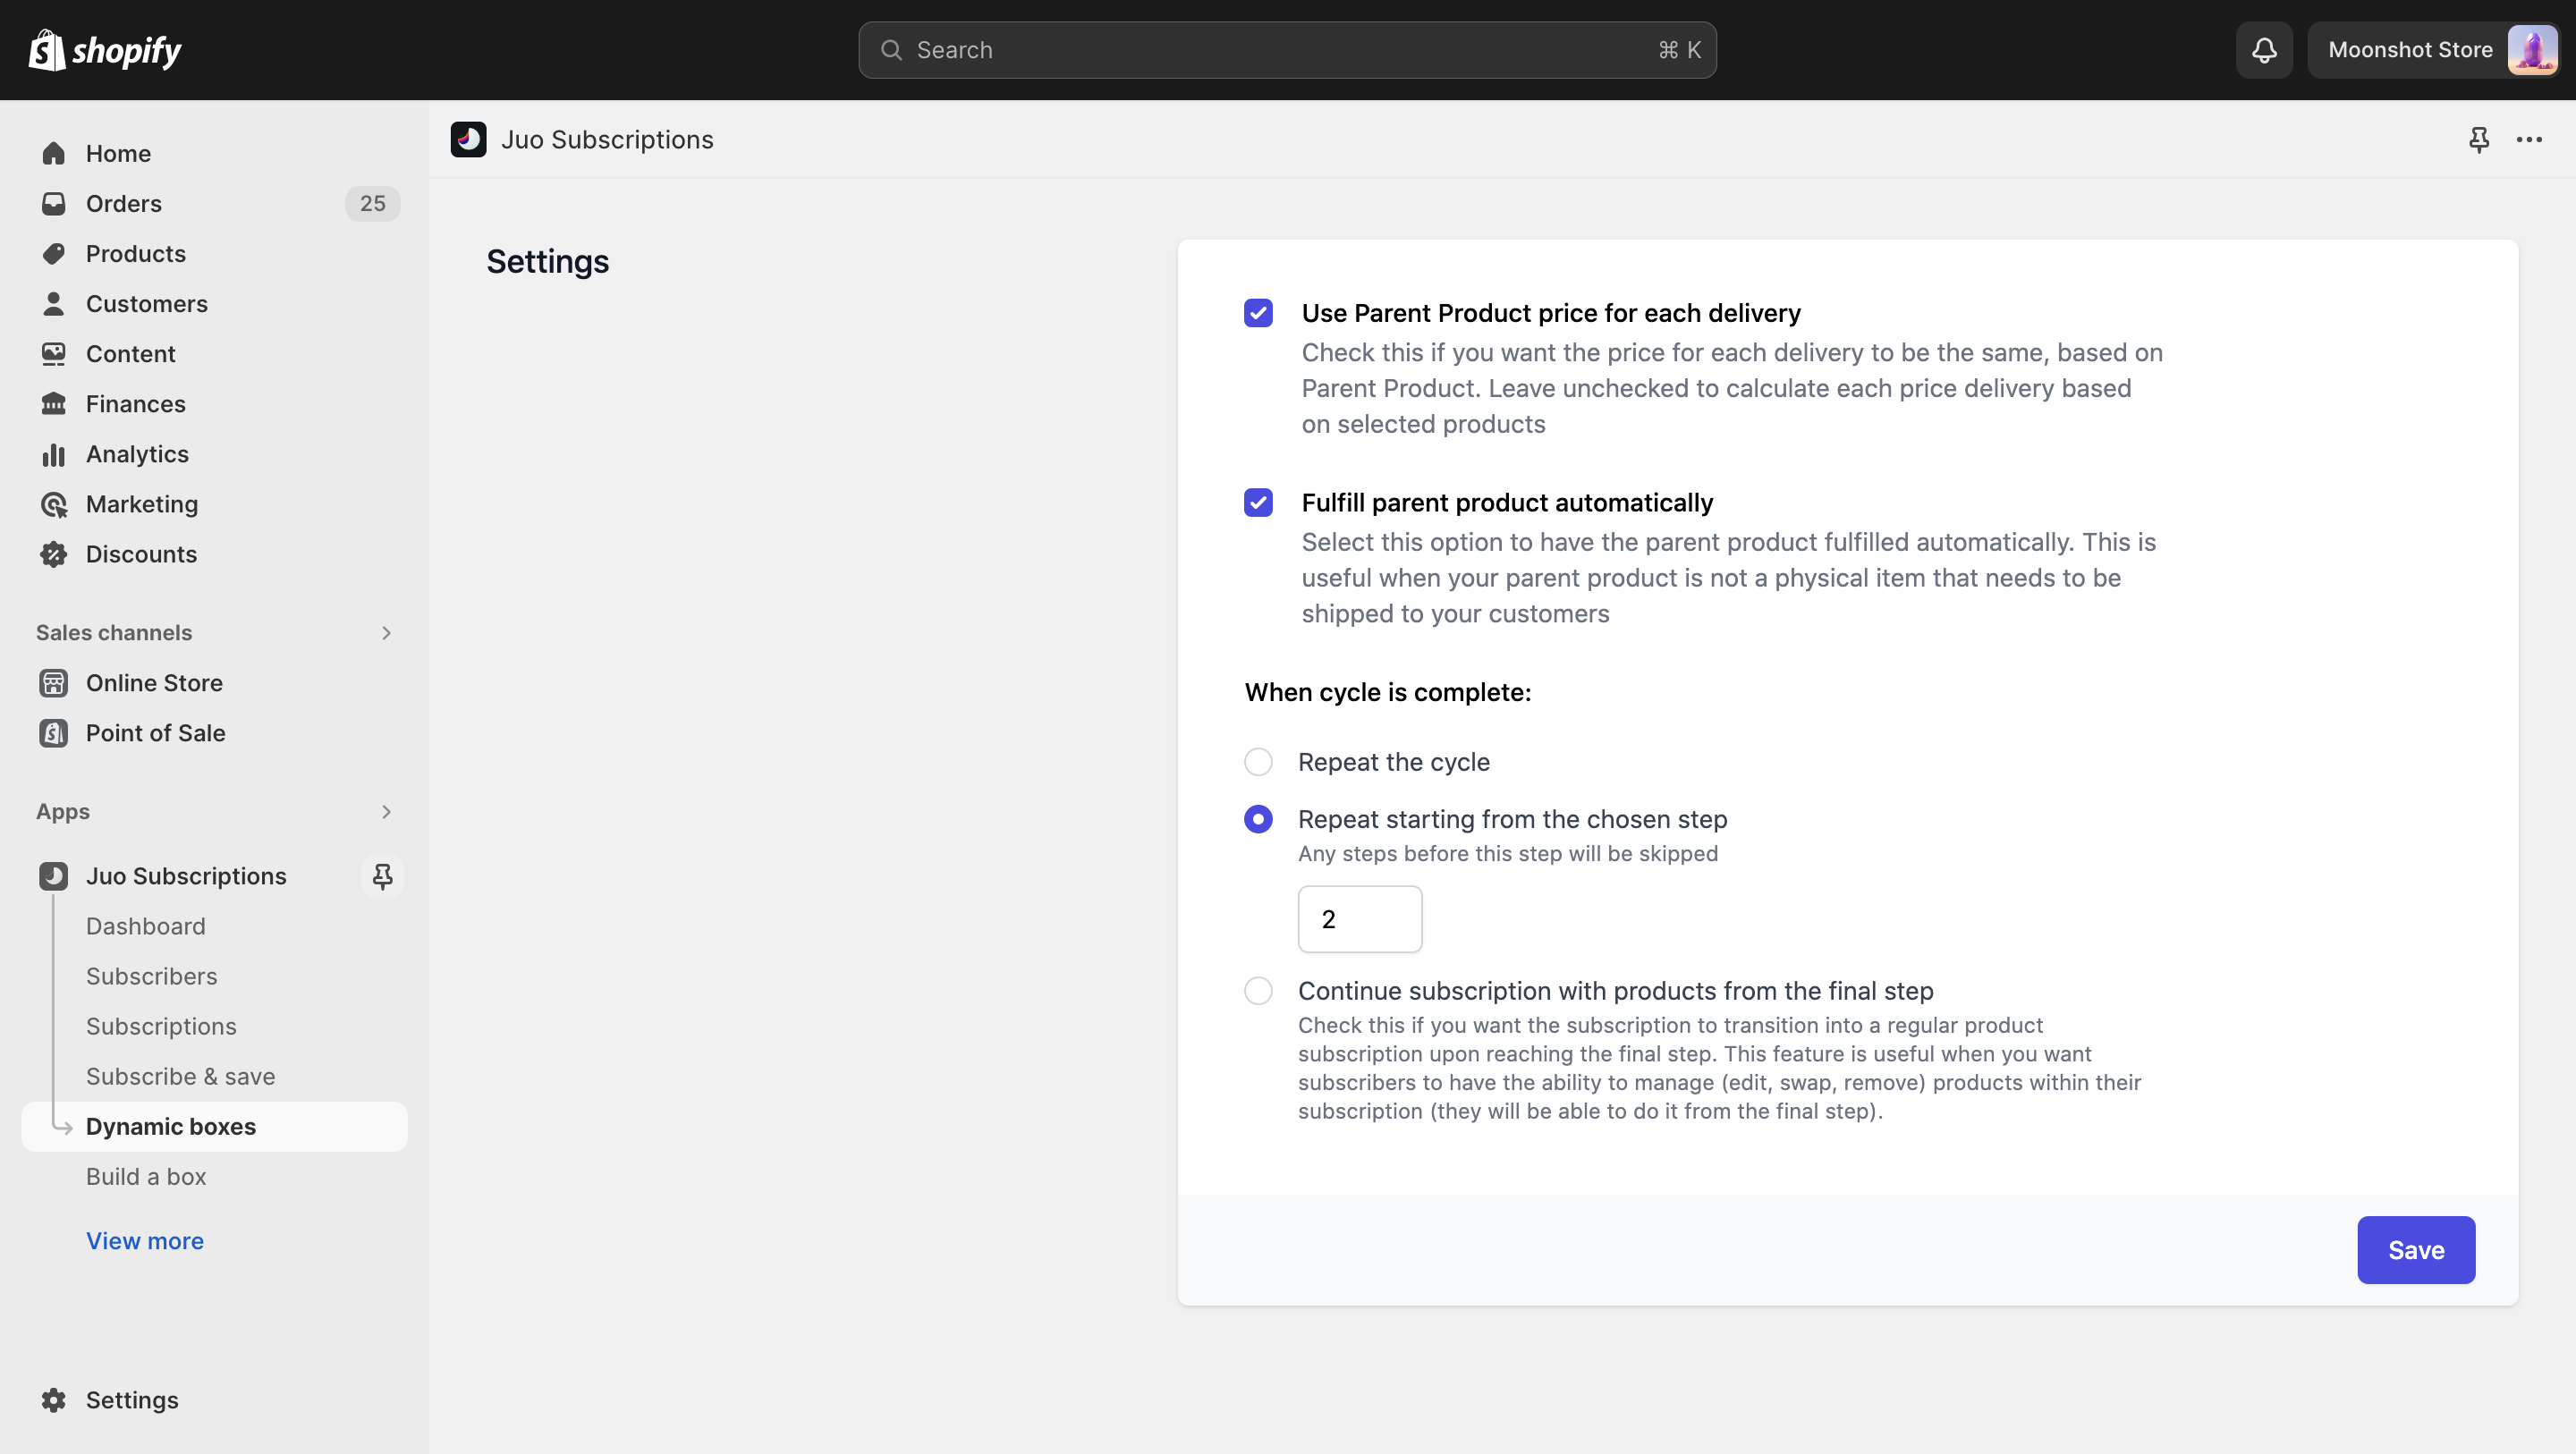
Task: Click the View more link
Action: 144,1241
